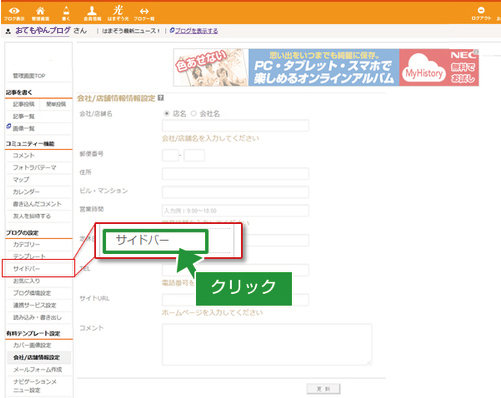Click the おてもやんブログ username link

click(x=43, y=31)
